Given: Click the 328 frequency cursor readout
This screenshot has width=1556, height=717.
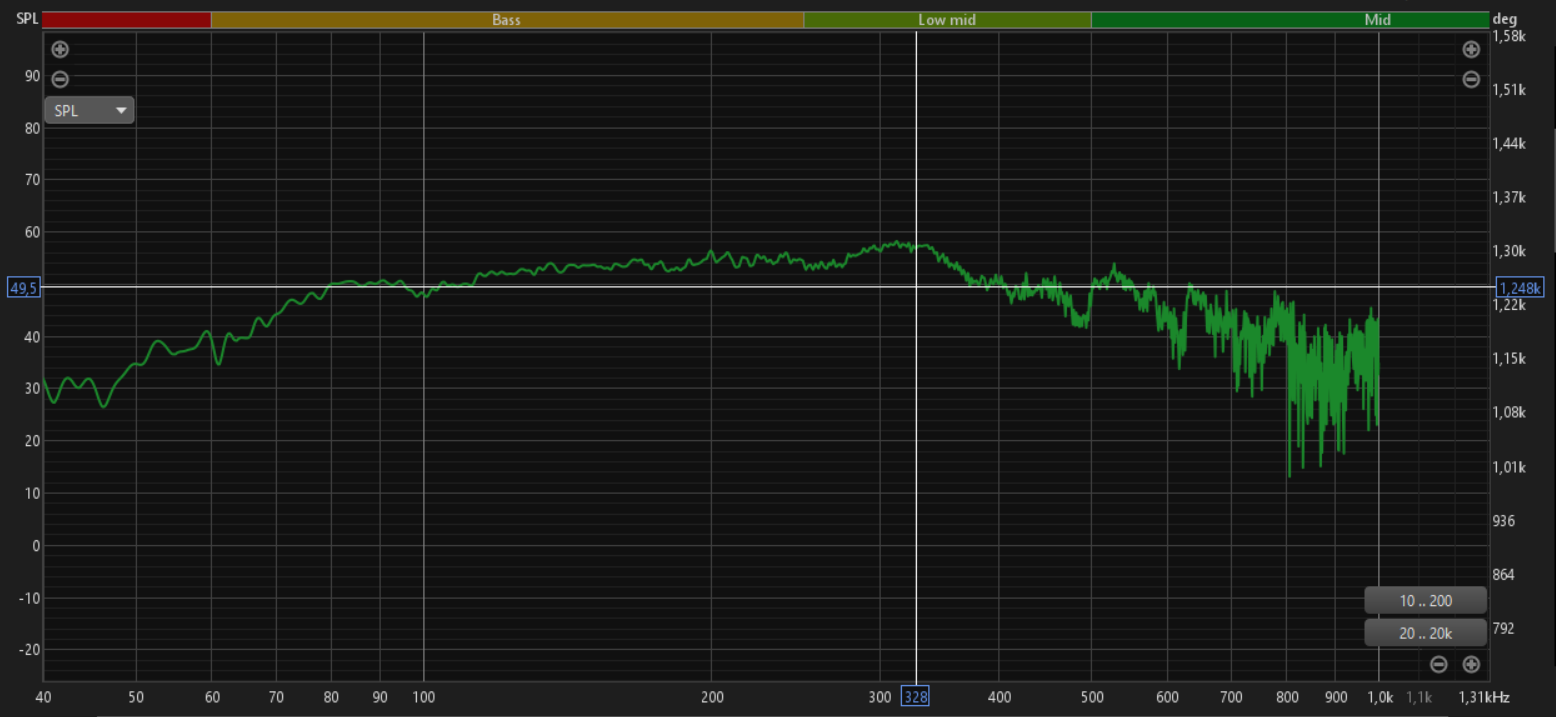Looking at the screenshot, I should [915, 697].
